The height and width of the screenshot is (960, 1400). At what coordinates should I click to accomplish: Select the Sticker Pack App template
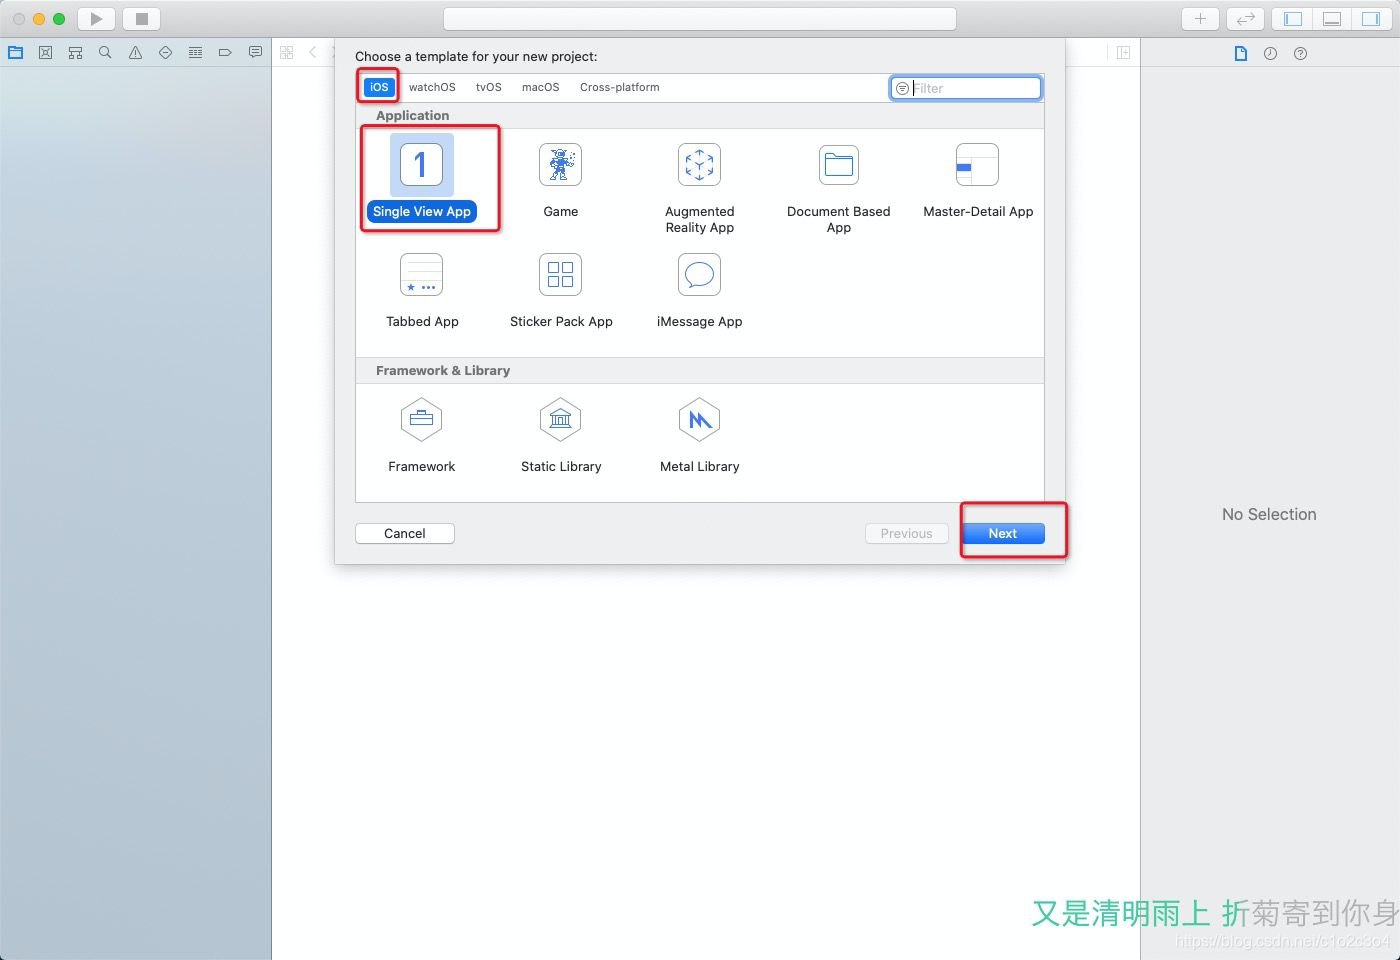click(x=561, y=290)
